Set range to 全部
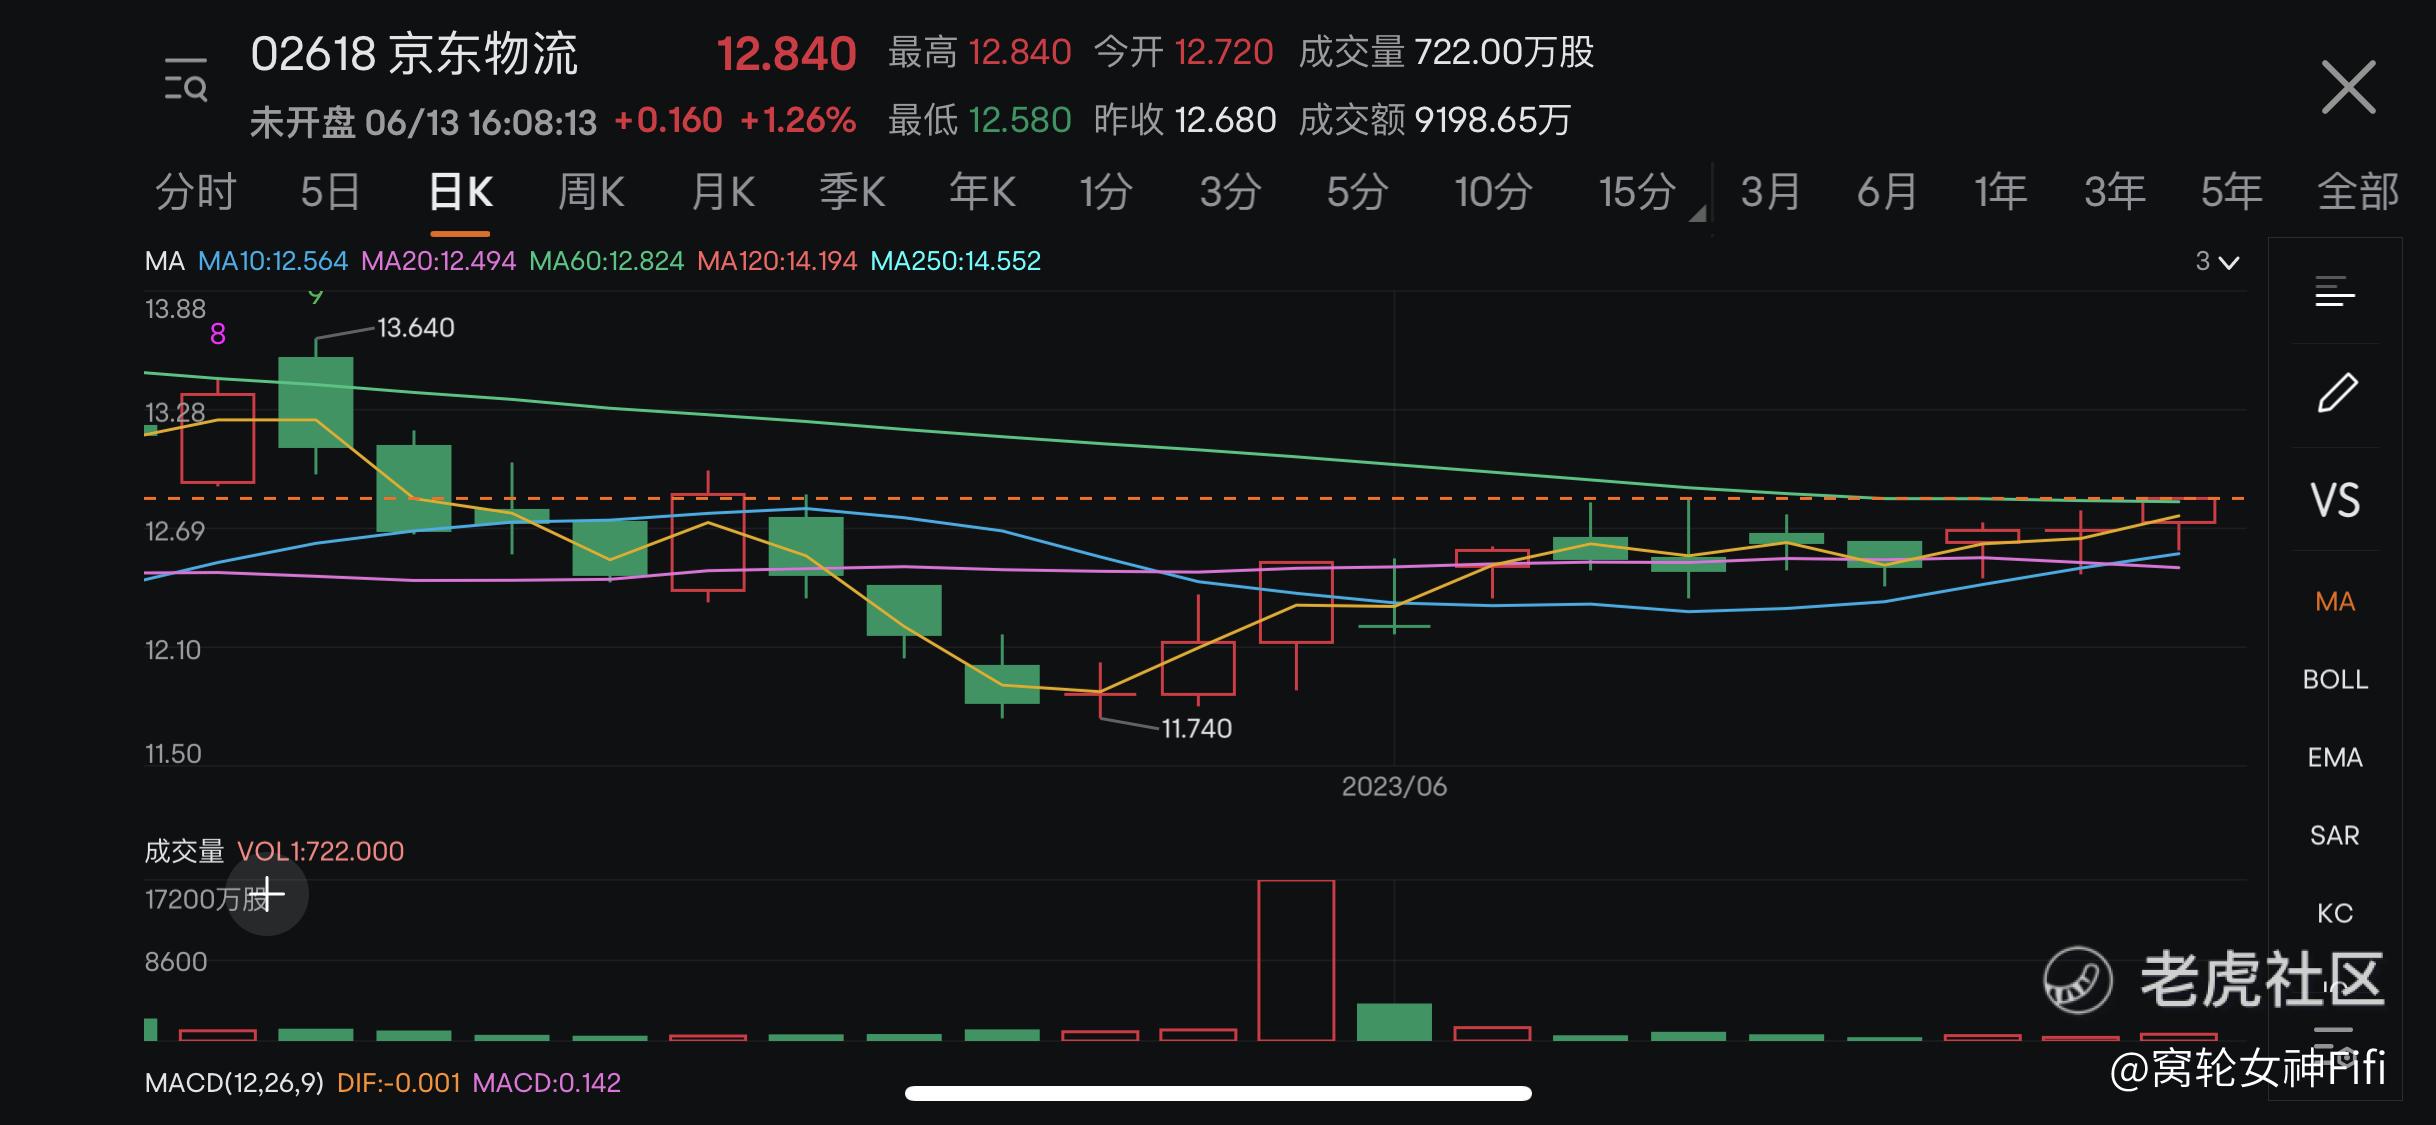 point(2358,191)
